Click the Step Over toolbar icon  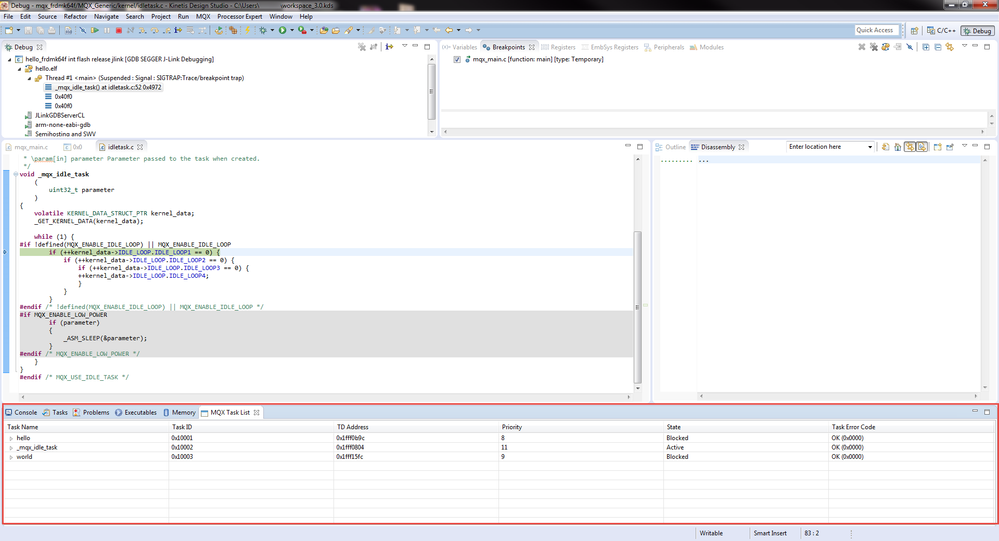pyautogui.click(x=154, y=30)
